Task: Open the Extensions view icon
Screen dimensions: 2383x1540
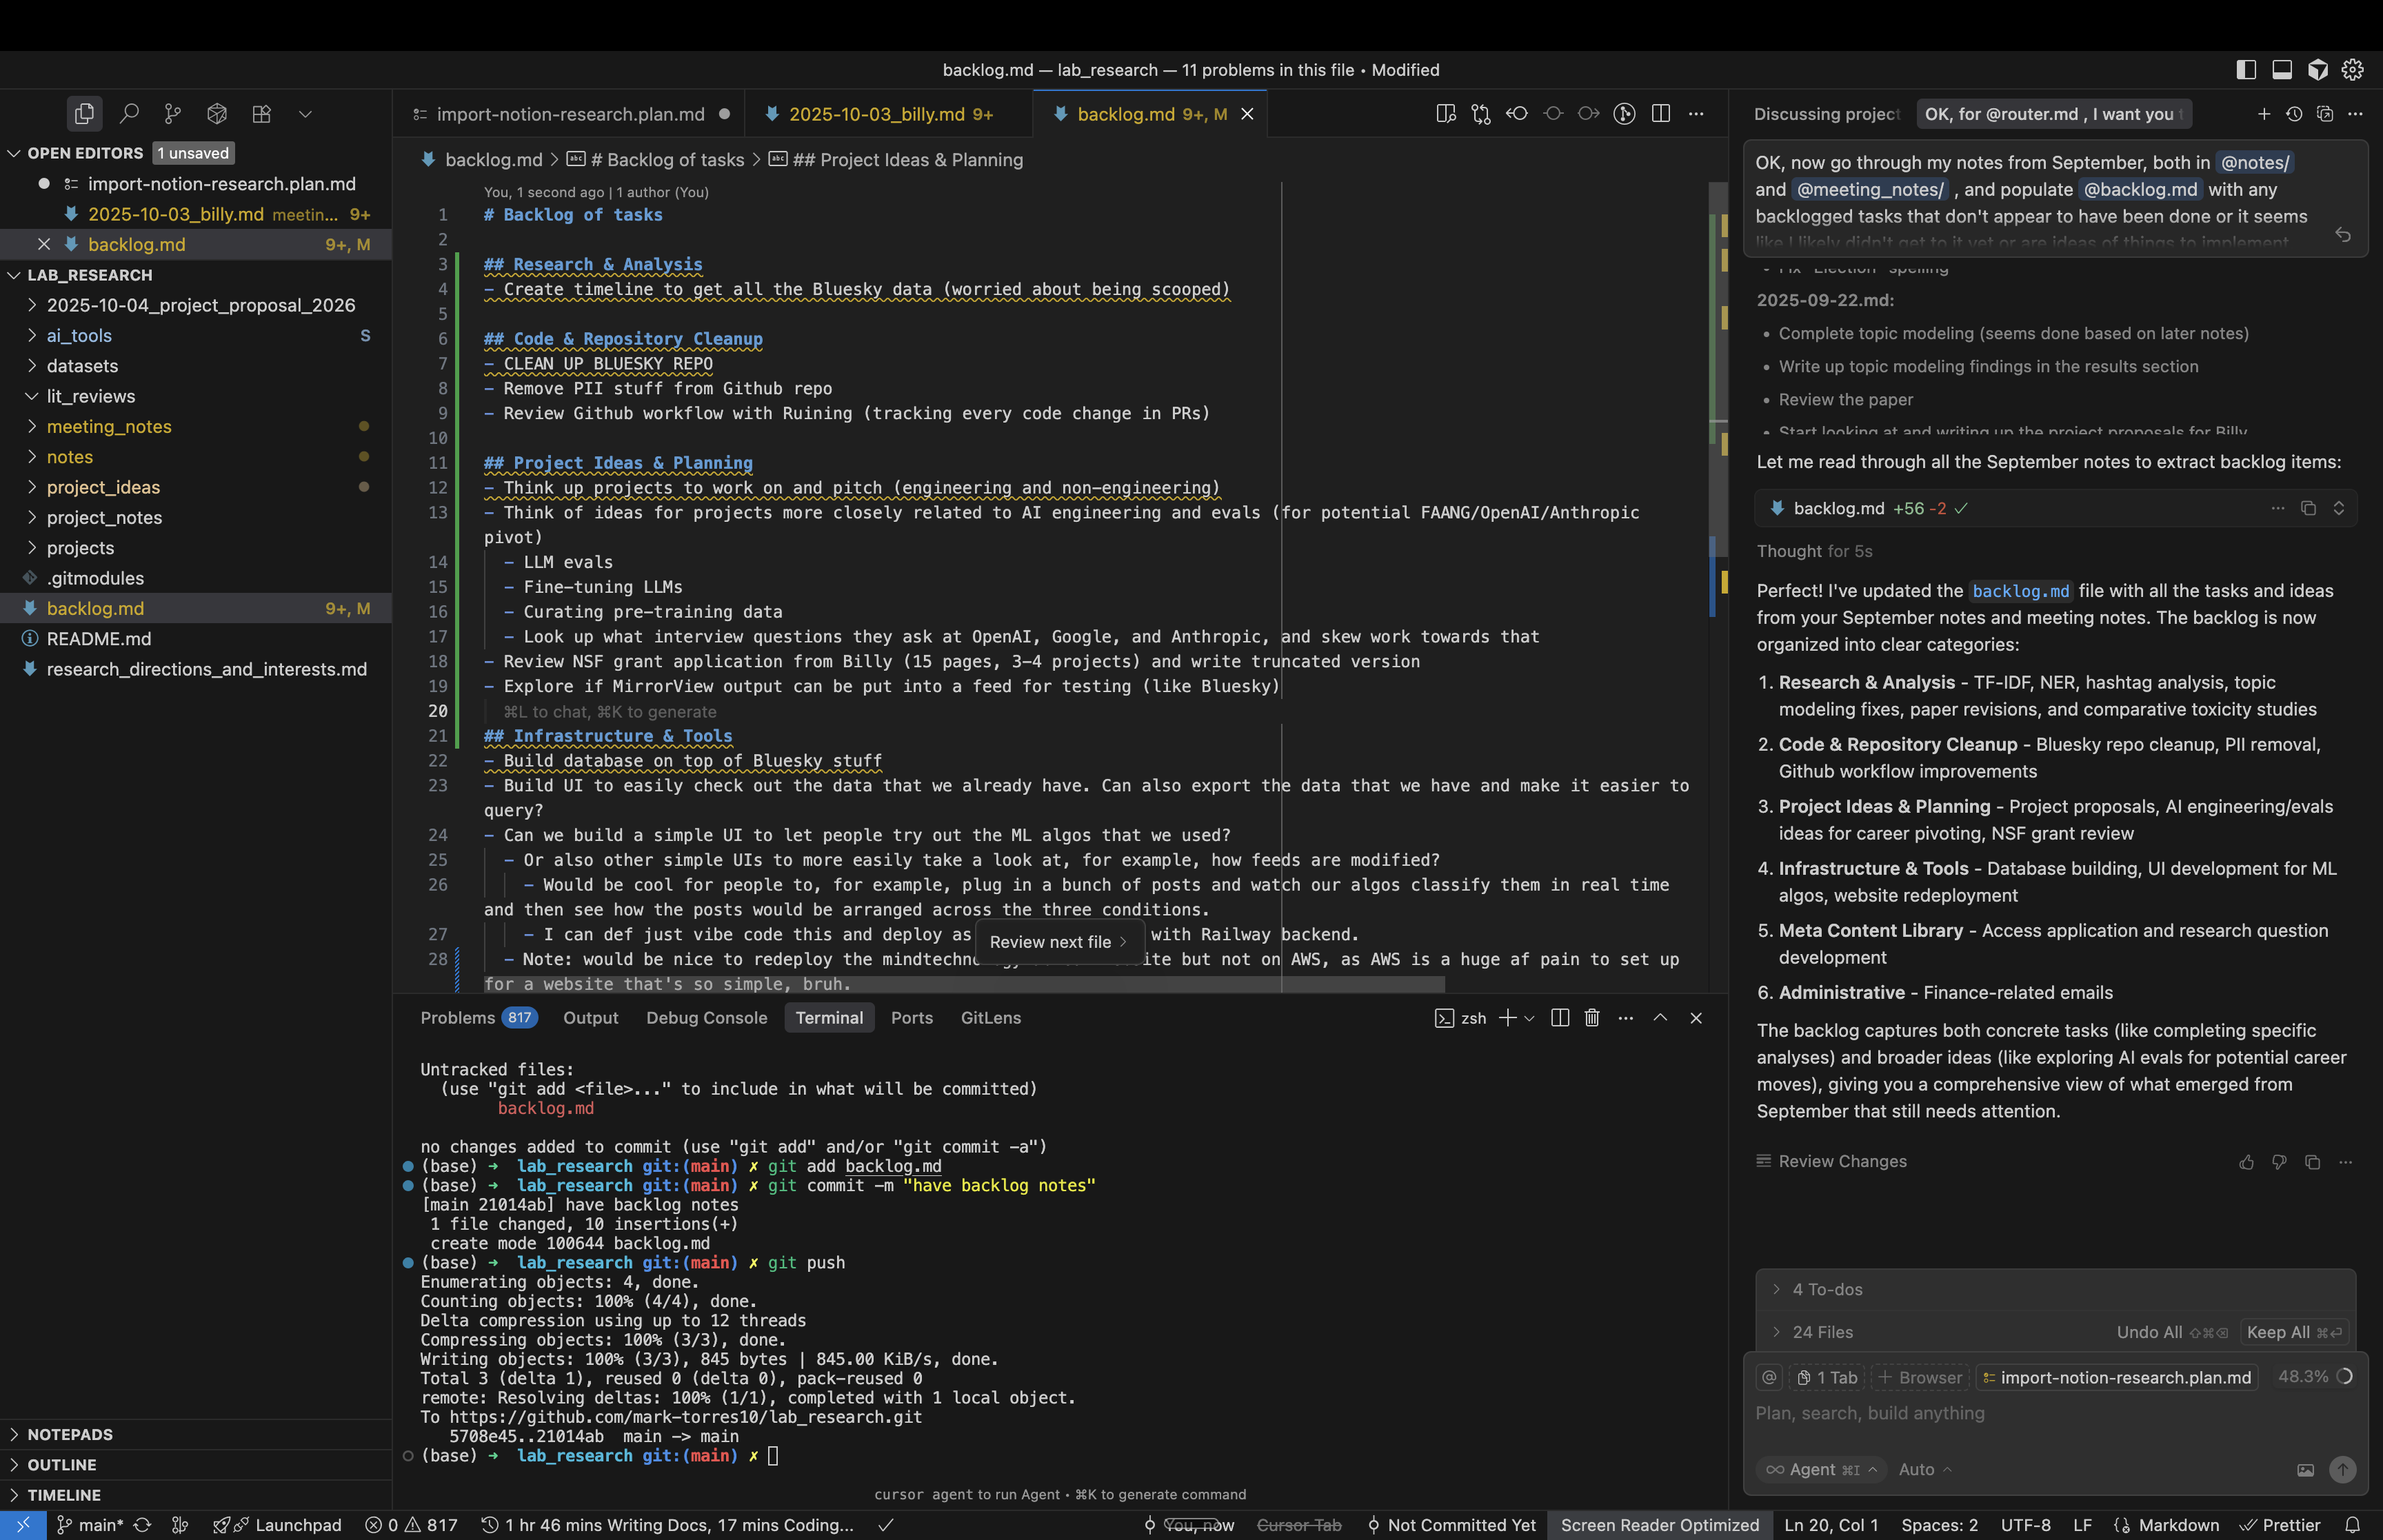Action: pos(261,114)
